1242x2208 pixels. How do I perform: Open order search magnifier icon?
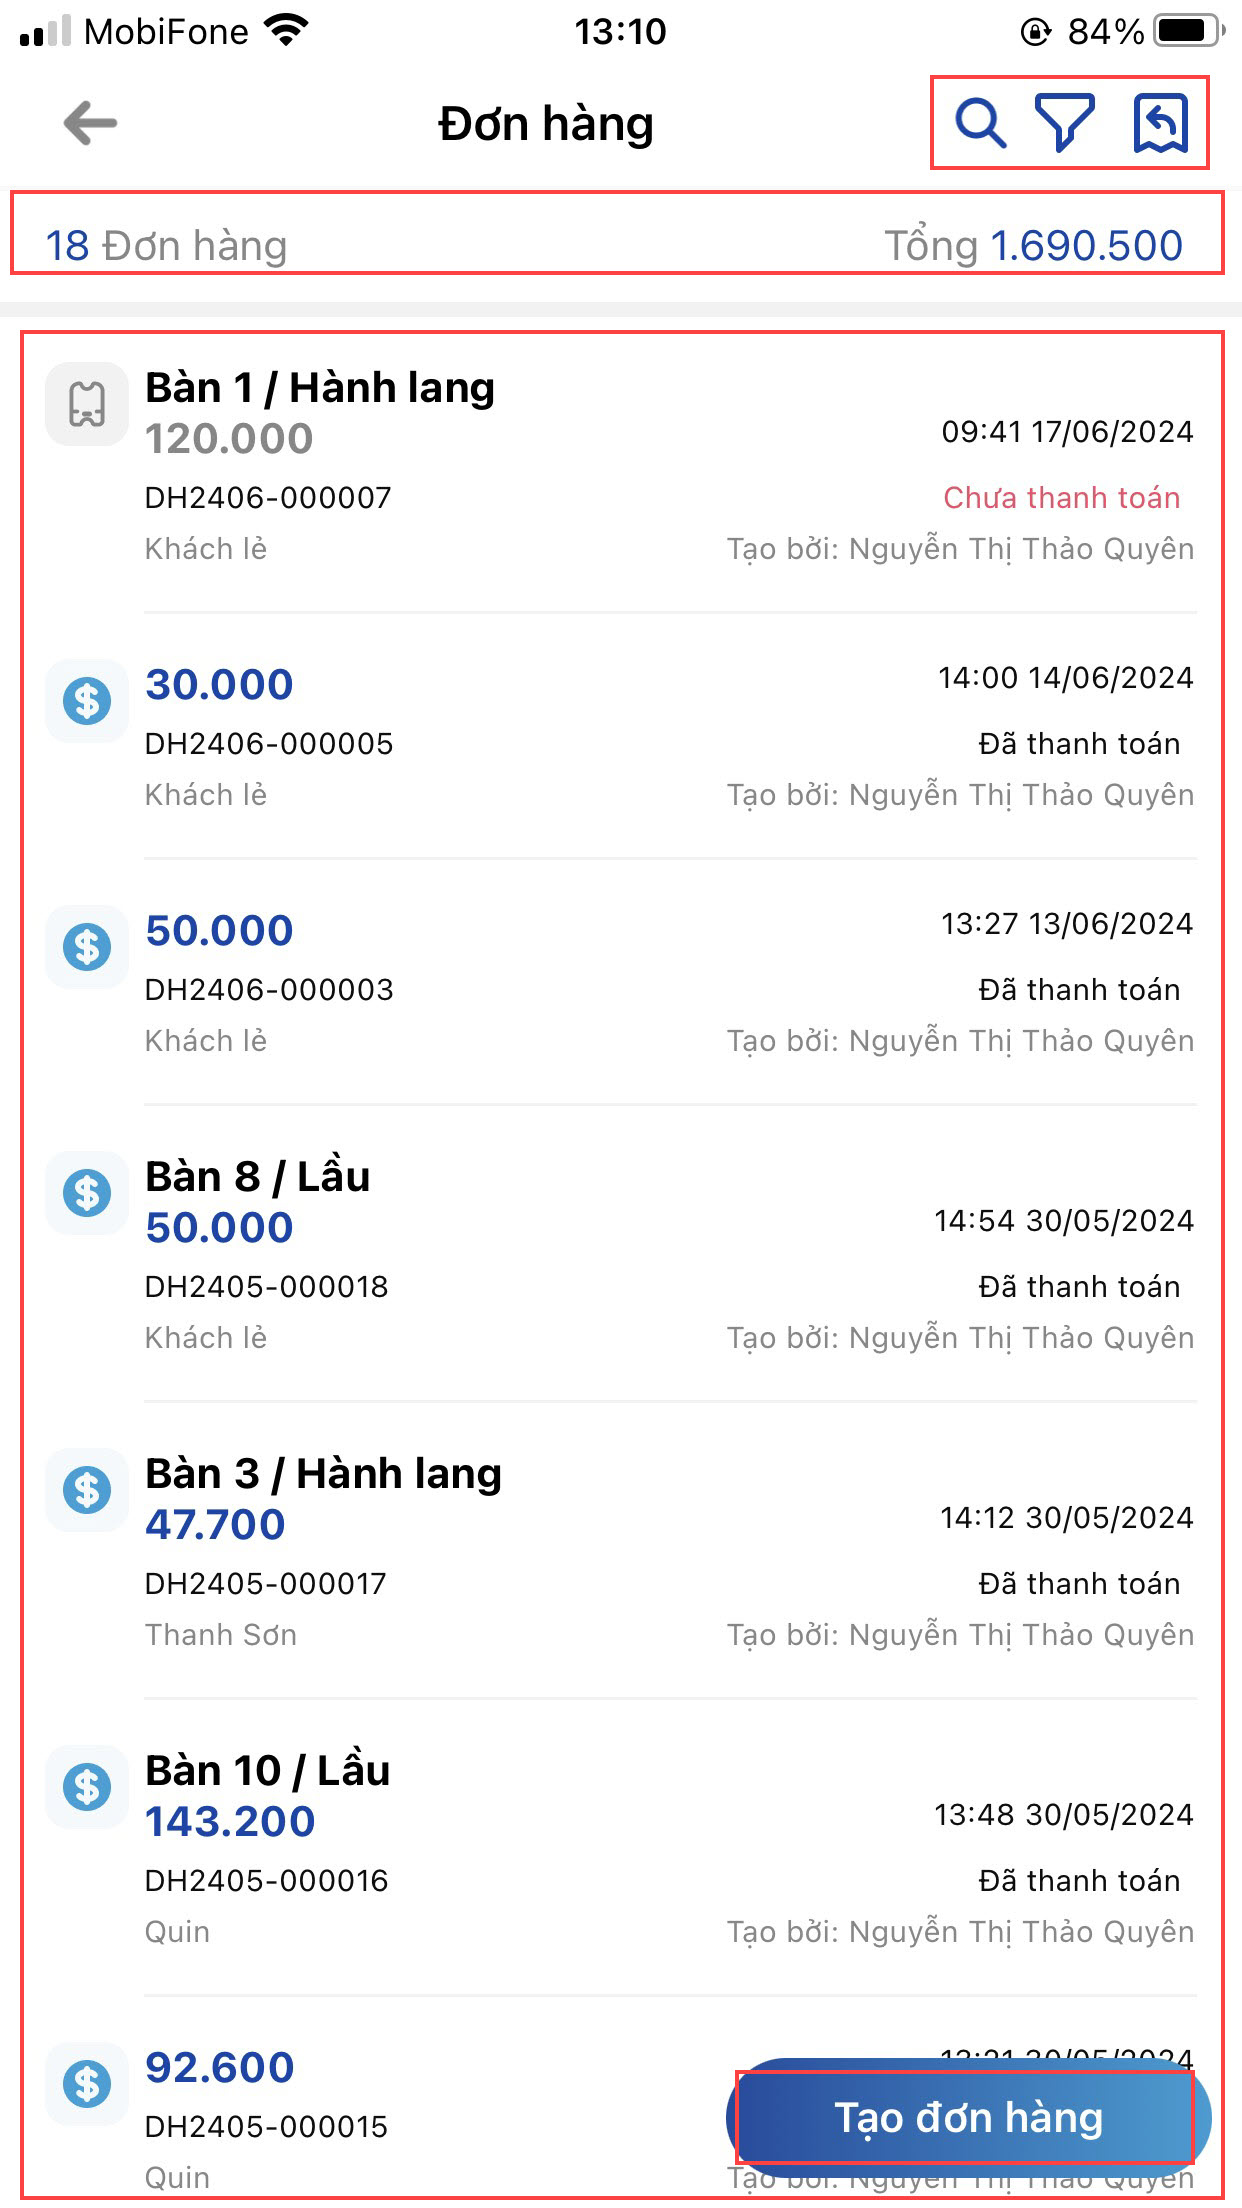coord(980,123)
